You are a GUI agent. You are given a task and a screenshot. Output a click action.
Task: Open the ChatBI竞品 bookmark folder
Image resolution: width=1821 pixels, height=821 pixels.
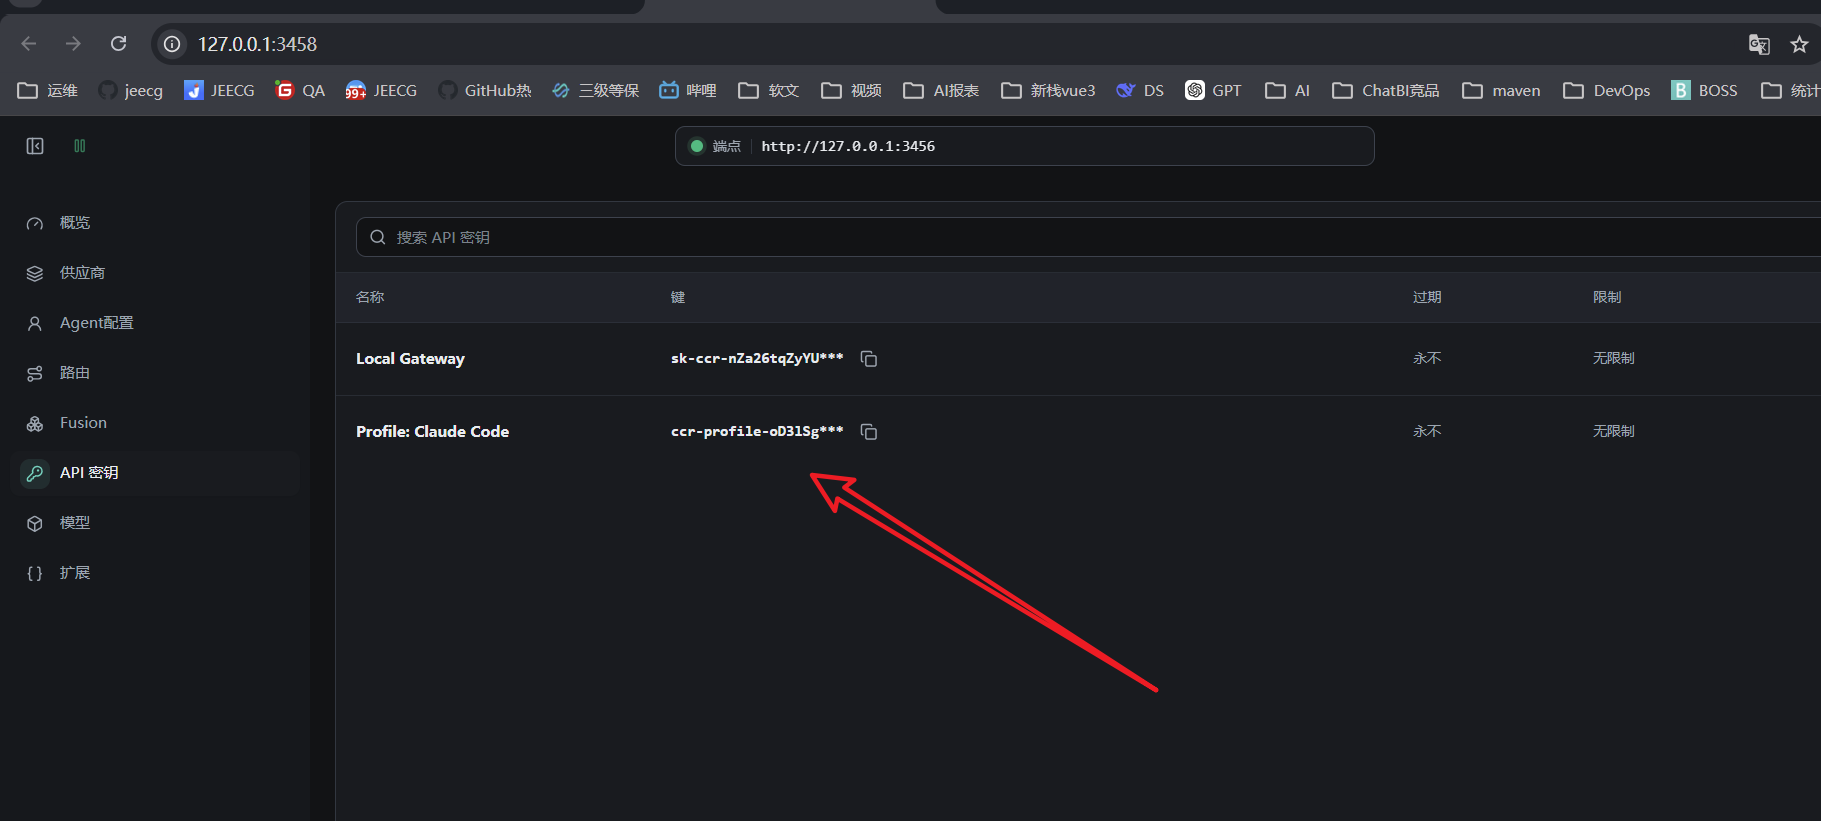pyautogui.click(x=1386, y=91)
